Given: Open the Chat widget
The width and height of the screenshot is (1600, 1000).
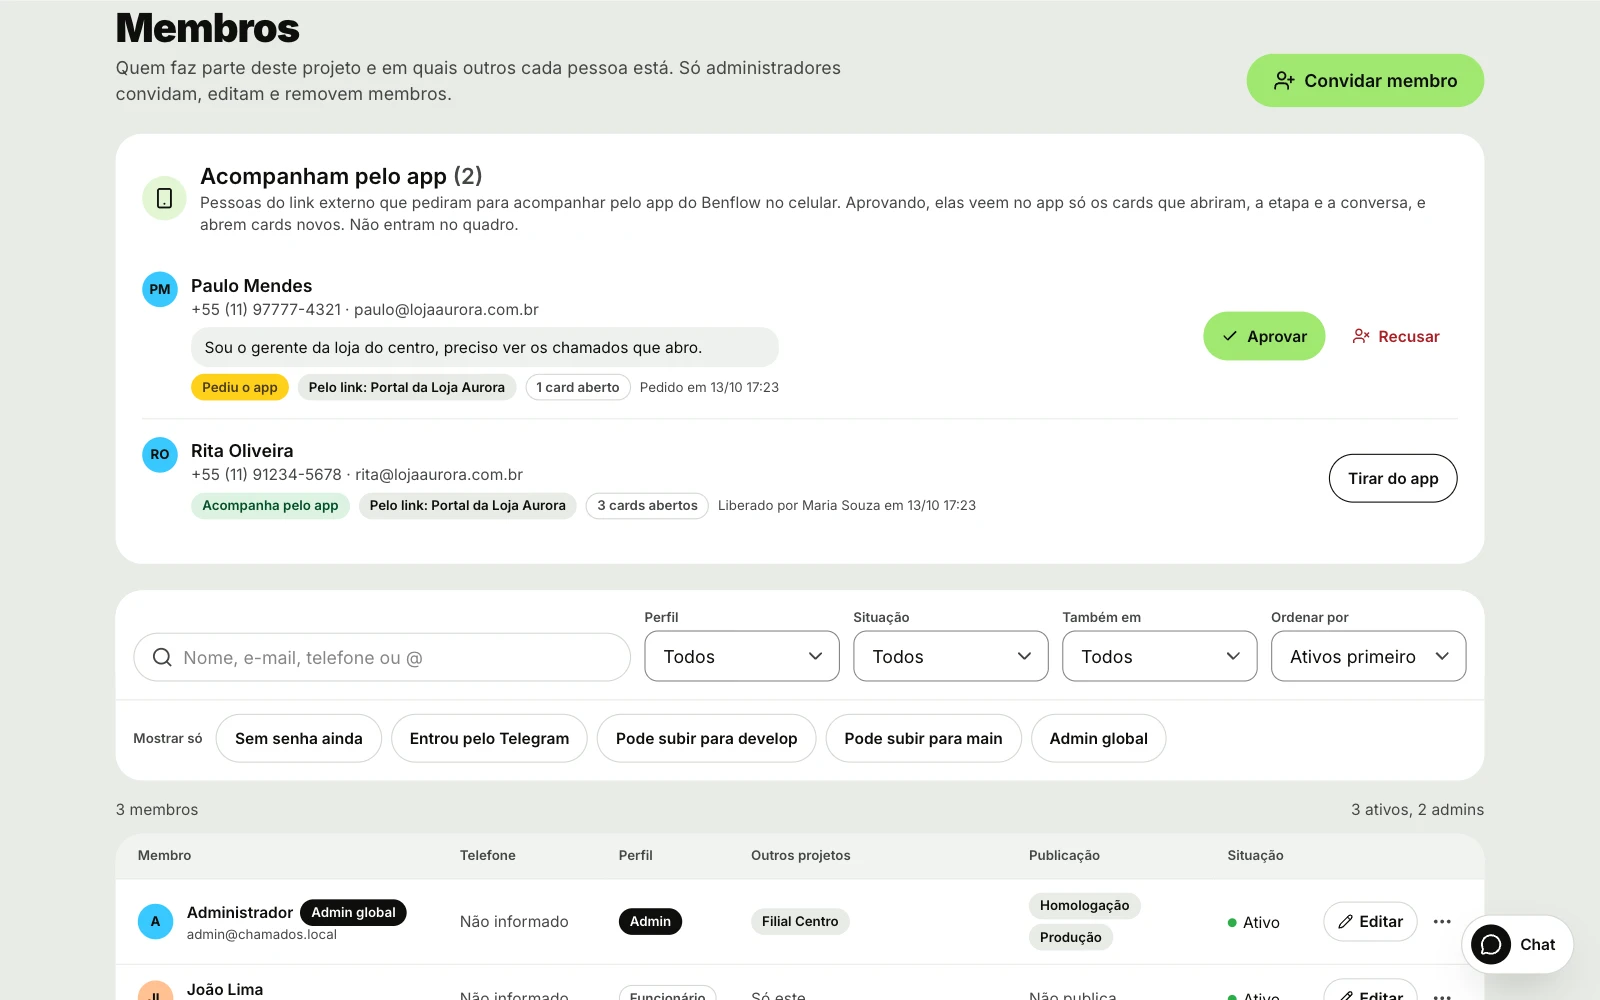Looking at the screenshot, I should 1517,944.
